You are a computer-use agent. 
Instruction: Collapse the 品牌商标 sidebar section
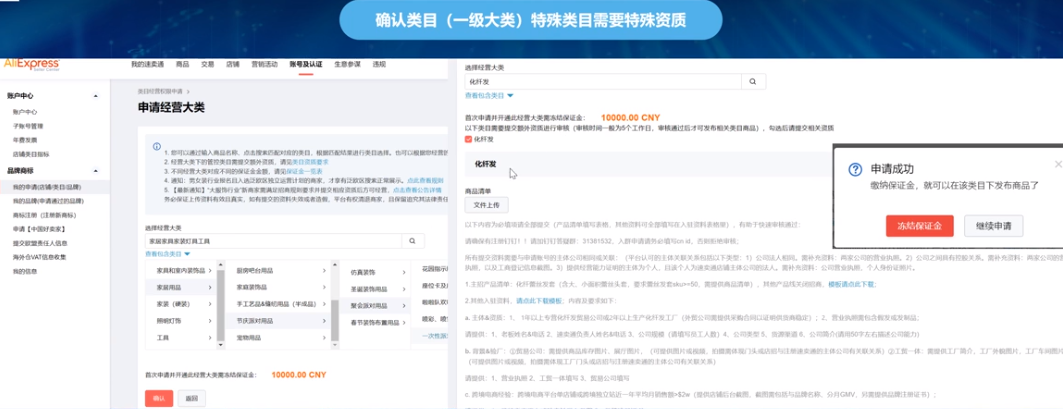tap(95, 171)
